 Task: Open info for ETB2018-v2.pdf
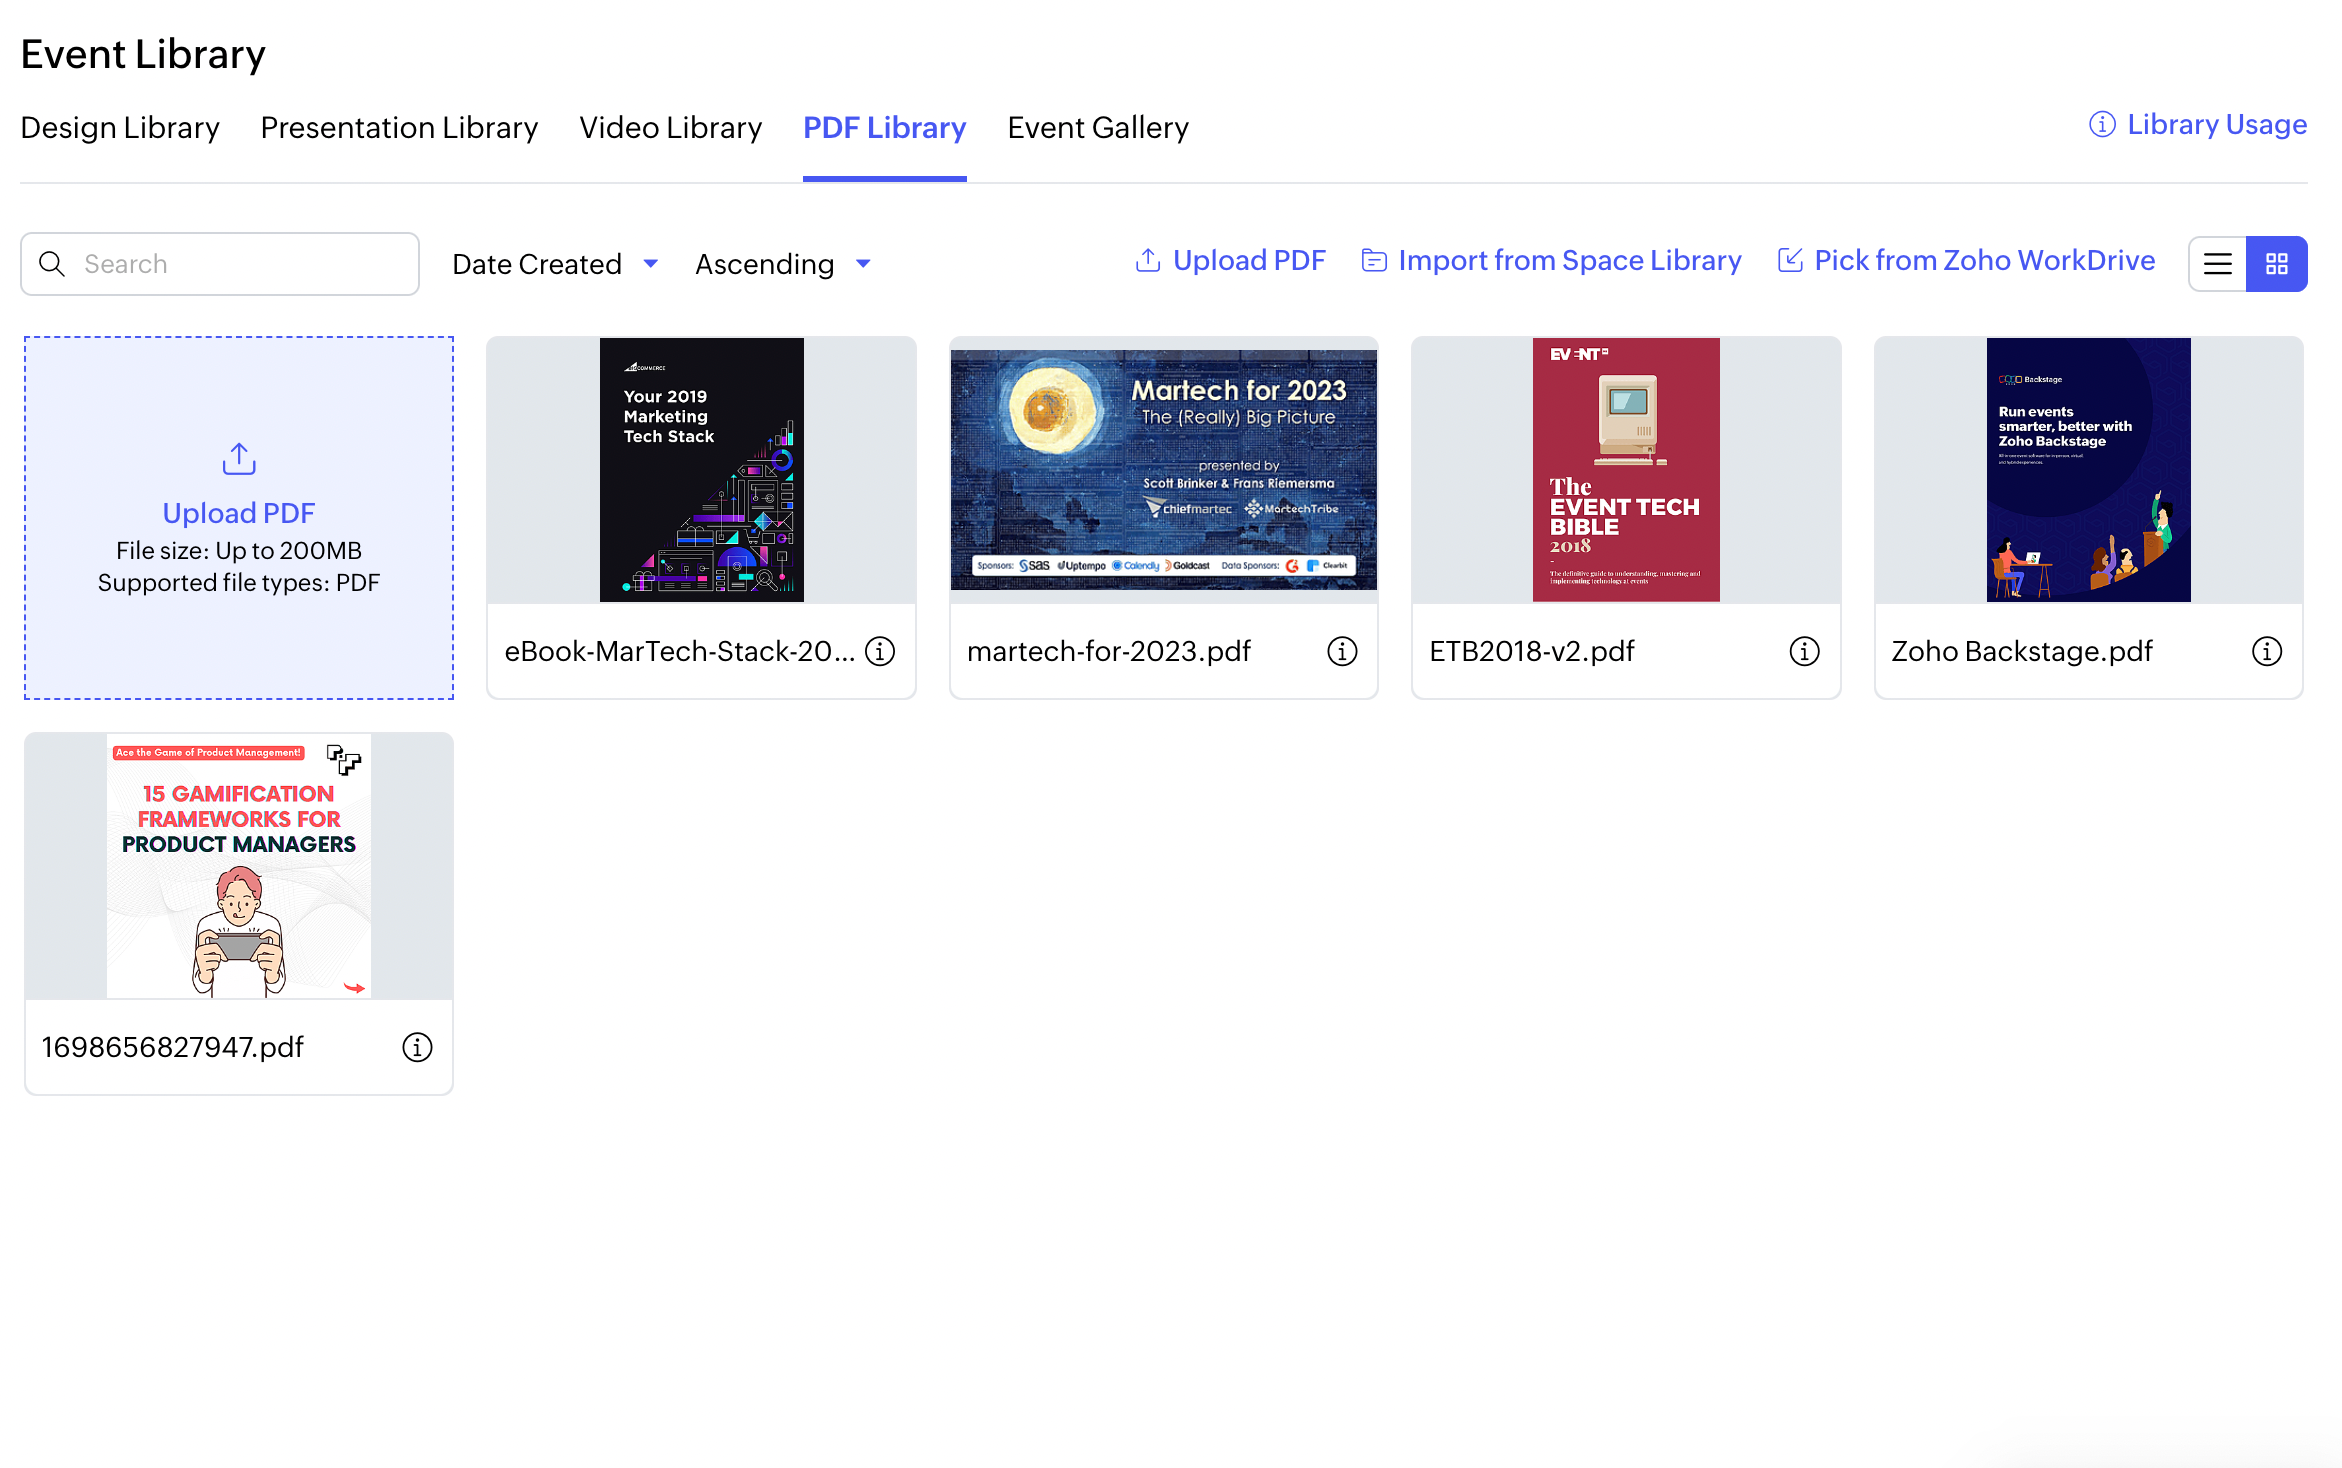pyautogui.click(x=1804, y=651)
